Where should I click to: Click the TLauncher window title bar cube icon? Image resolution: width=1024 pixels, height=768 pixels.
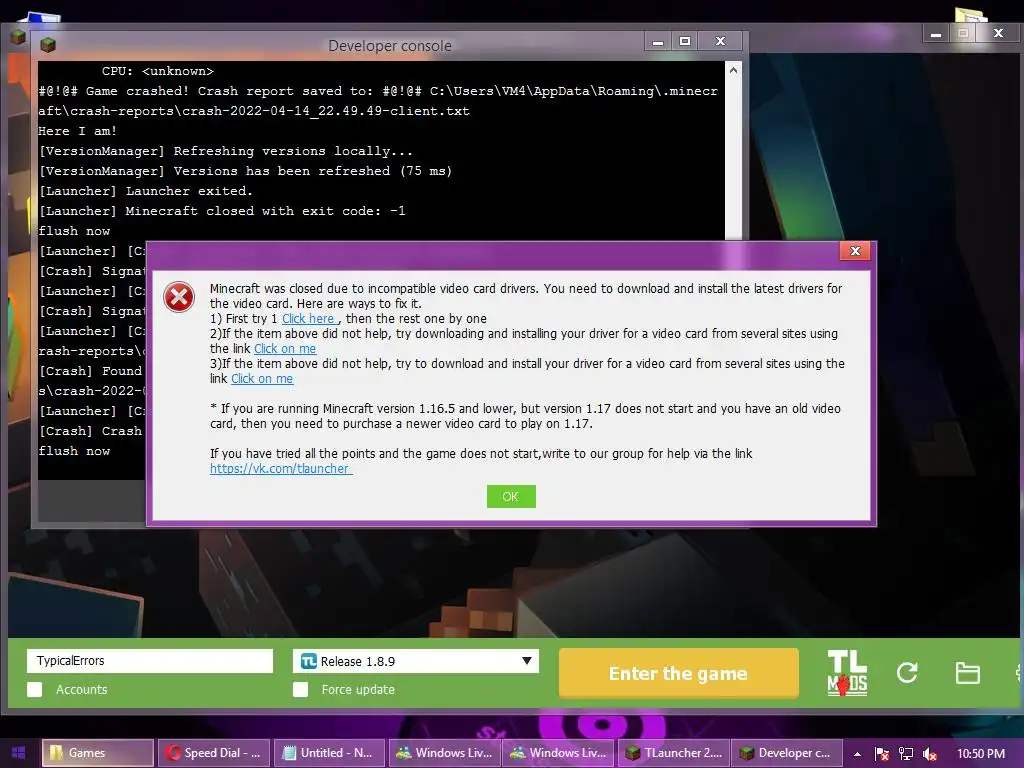(x=18, y=37)
